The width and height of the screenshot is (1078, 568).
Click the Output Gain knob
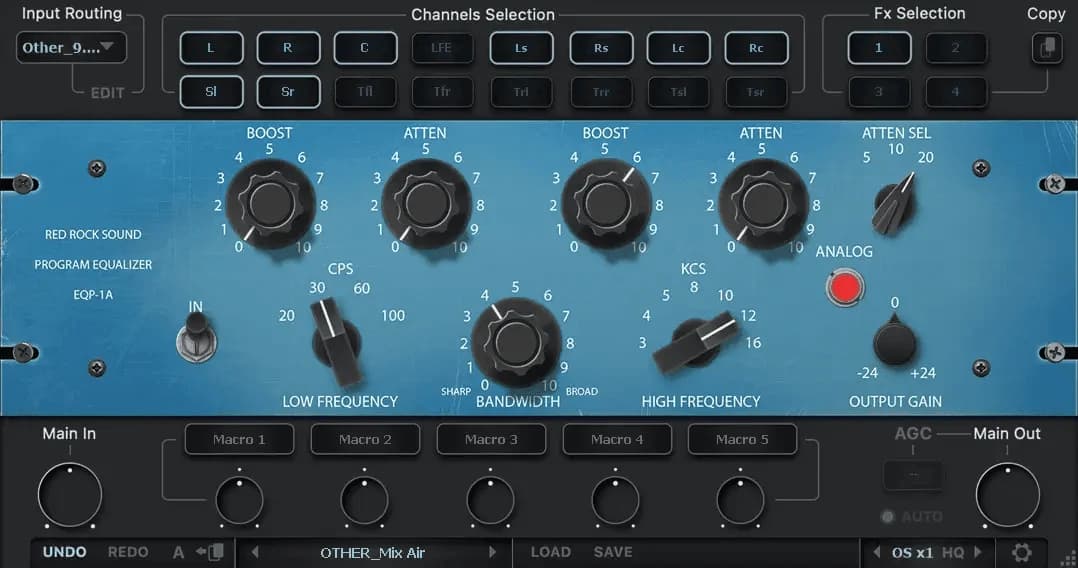pos(894,343)
